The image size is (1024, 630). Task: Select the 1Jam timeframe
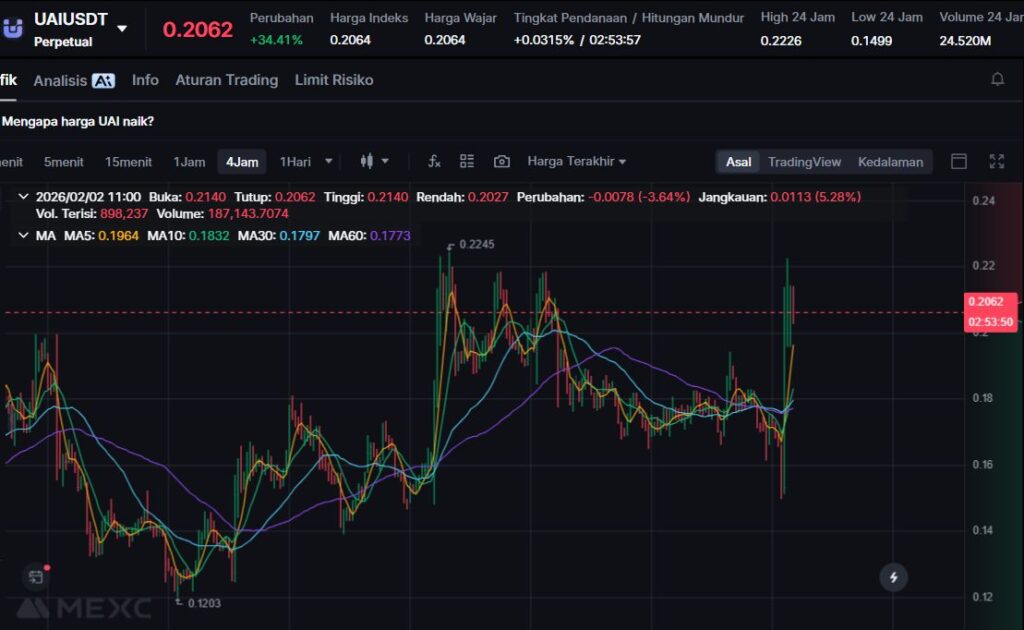coord(189,162)
